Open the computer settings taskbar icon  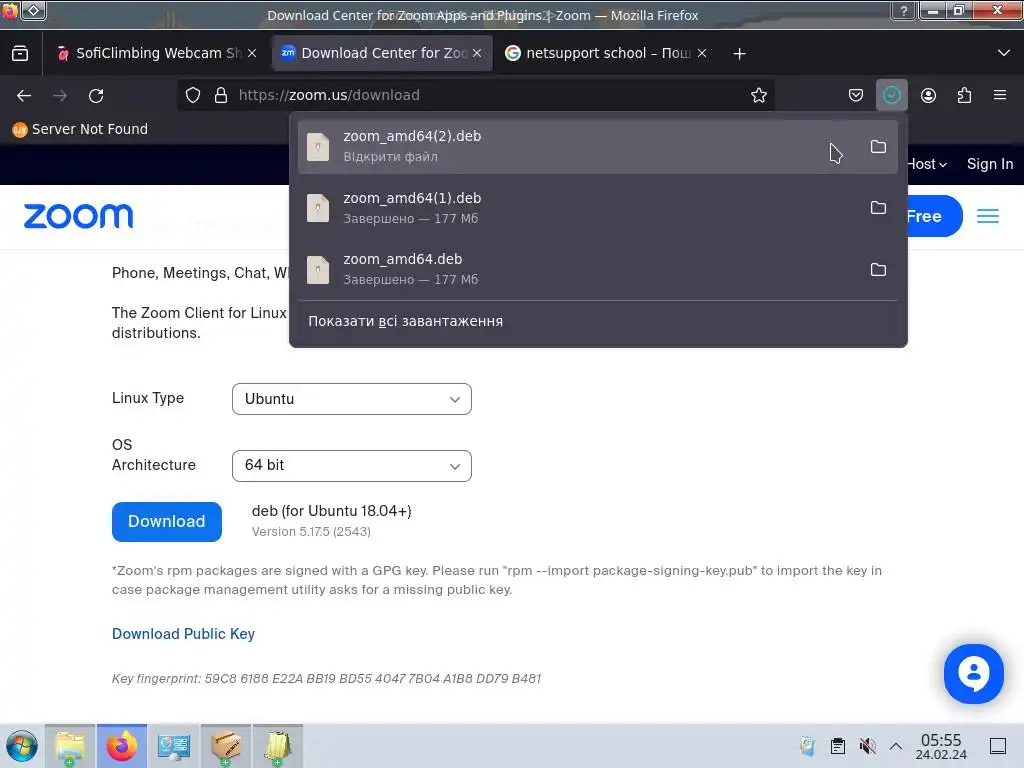(x=174, y=746)
